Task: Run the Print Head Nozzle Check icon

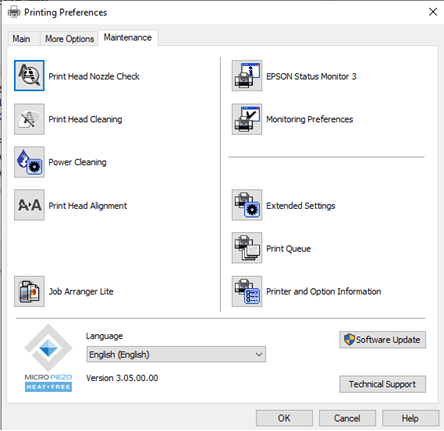Action: coord(29,76)
